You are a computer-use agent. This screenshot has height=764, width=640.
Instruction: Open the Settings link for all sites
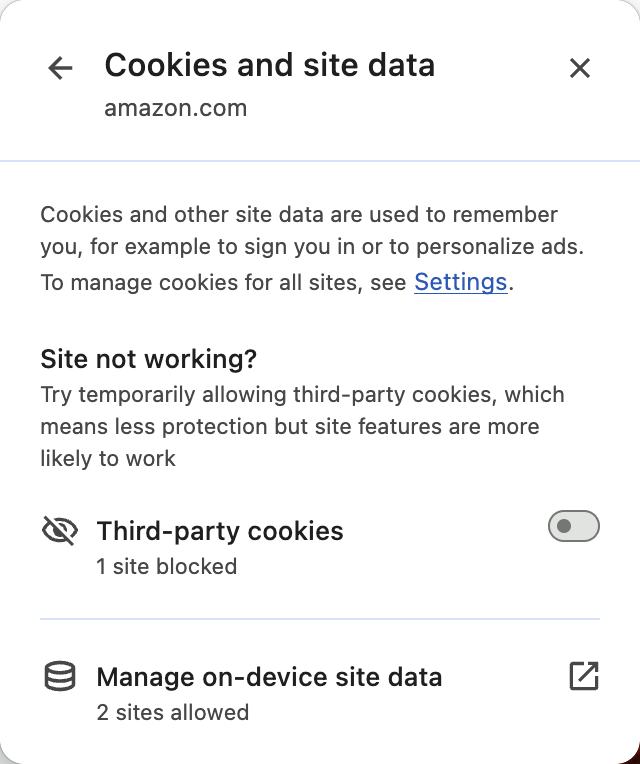[460, 282]
